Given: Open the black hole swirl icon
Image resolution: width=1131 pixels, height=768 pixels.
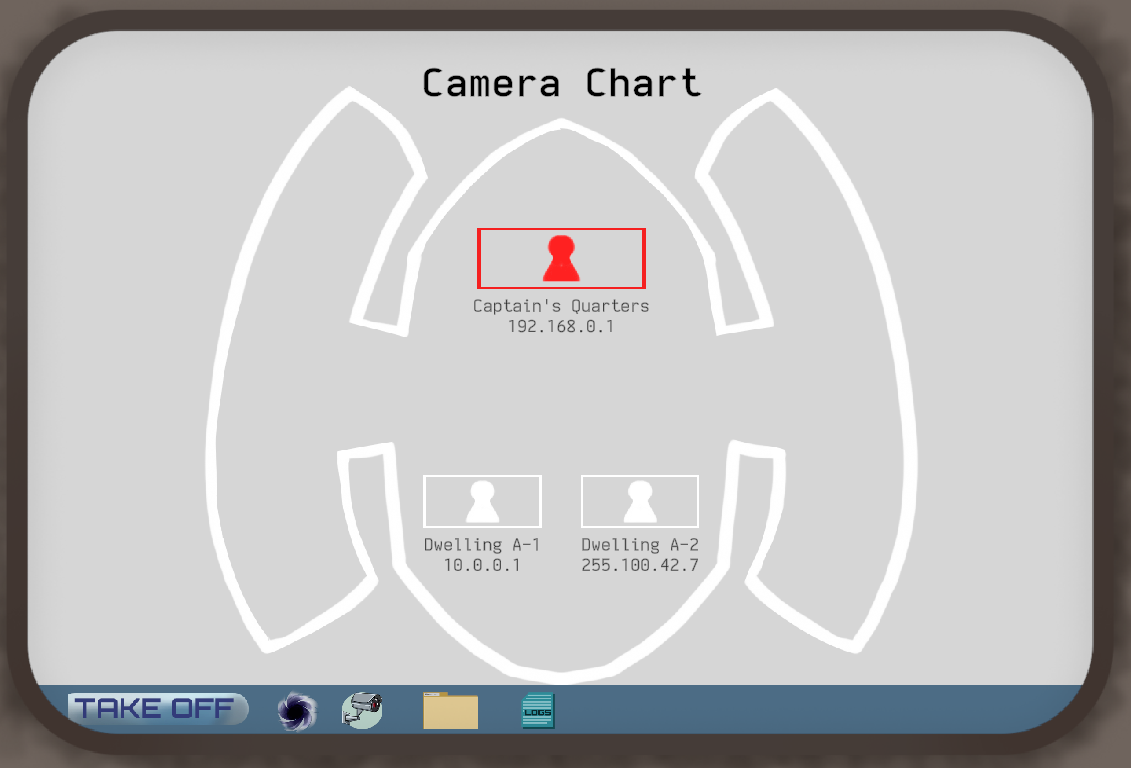Looking at the screenshot, I should pos(297,711).
